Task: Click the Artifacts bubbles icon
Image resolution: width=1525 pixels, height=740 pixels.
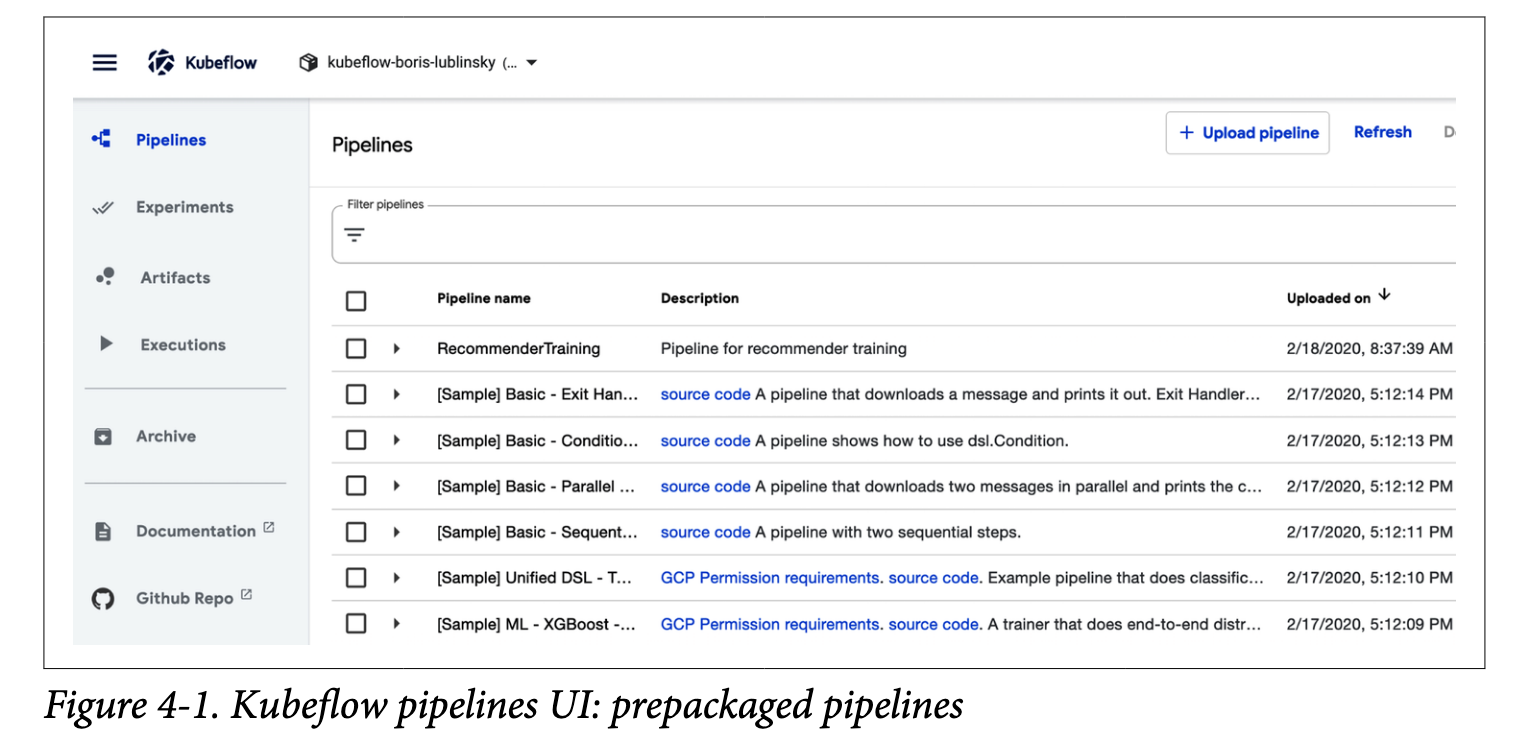Action: [x=104, y=277]
